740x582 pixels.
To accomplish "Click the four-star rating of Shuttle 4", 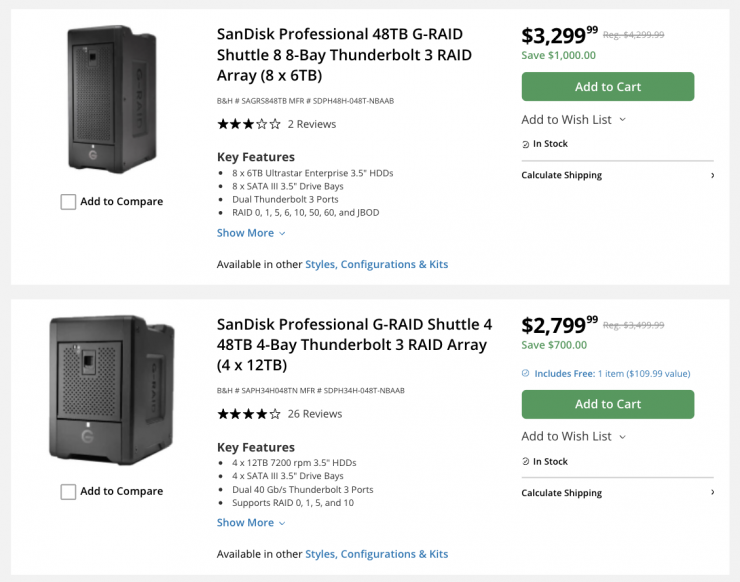I will tap(249, 414).
